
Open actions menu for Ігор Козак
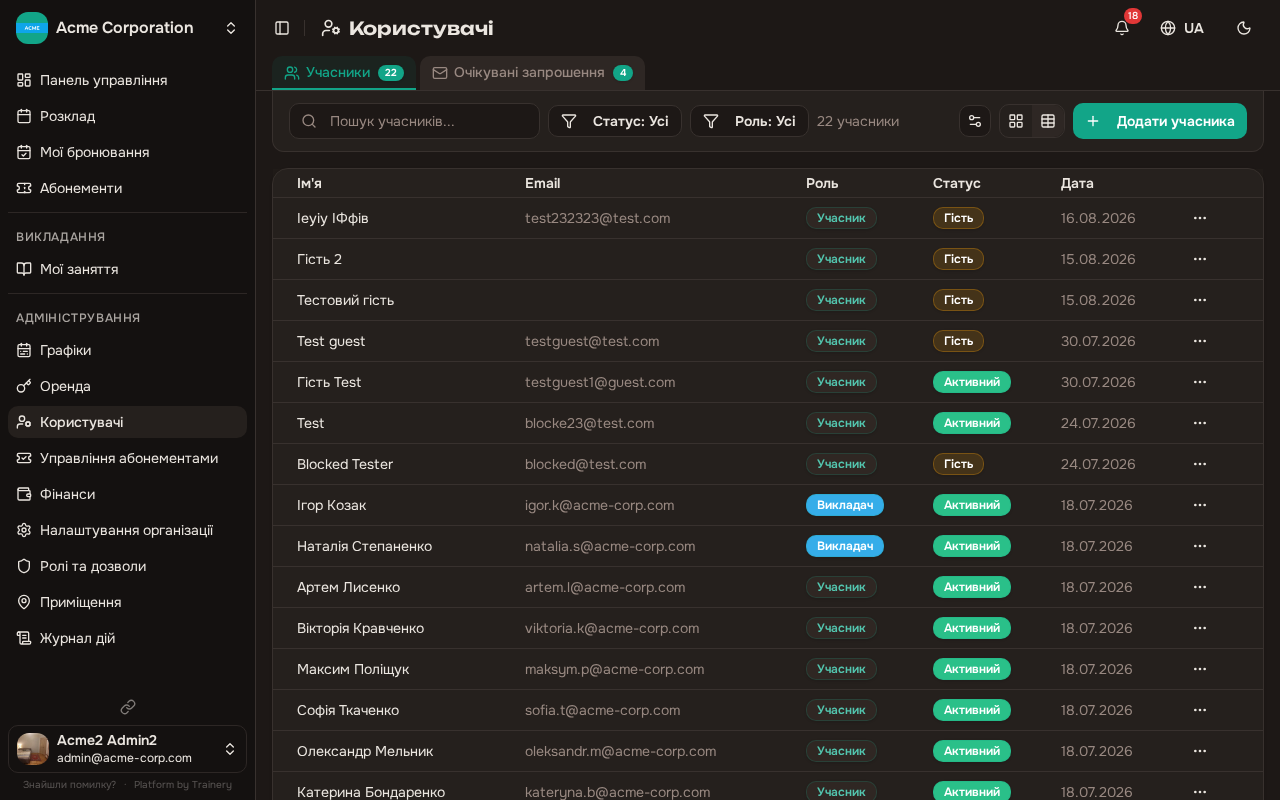coord(1200,505)
